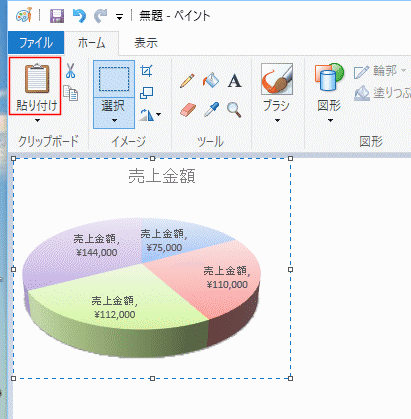Choose the Fill with color bucket
Viewport: 411px width, 419px height.
211,81
